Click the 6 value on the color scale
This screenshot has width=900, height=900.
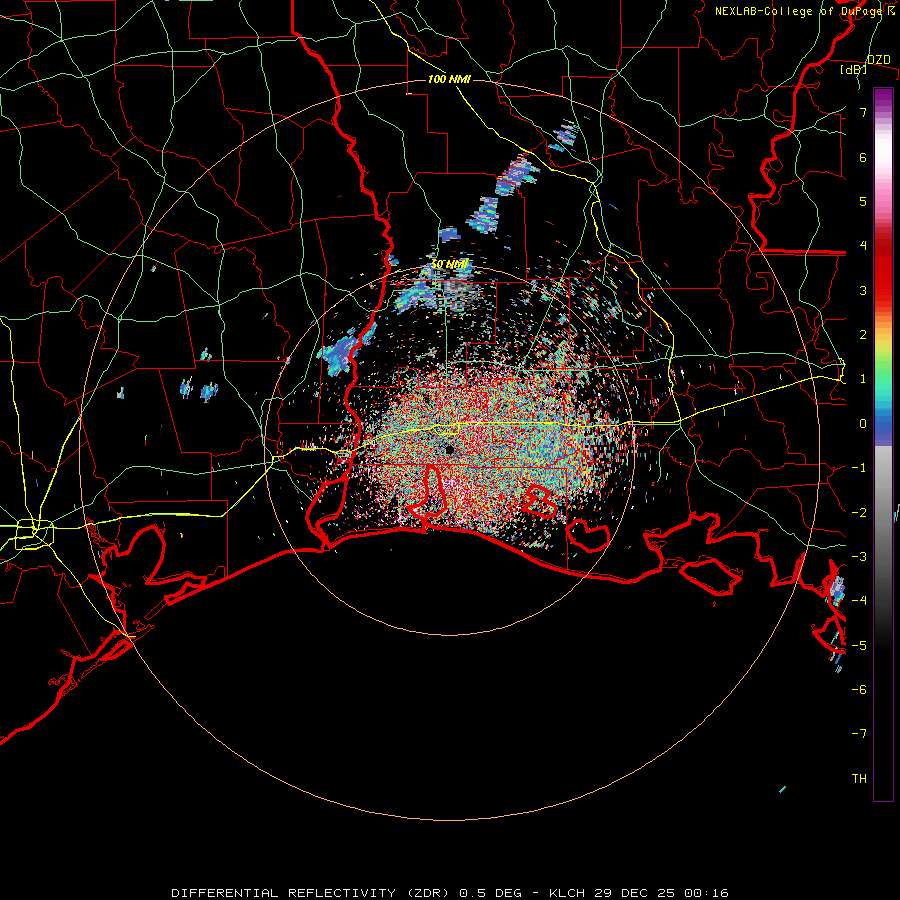(863, 157)
